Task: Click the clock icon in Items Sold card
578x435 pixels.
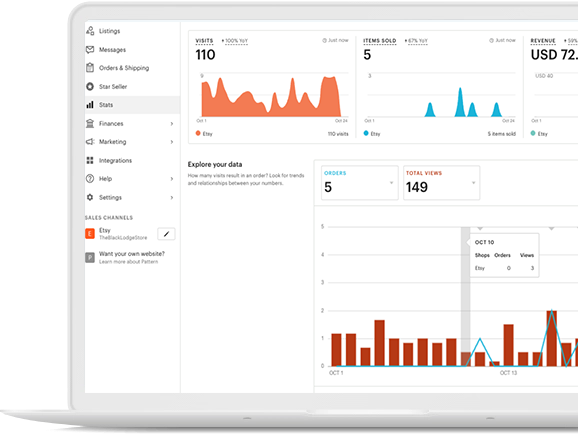Action: click(491, 40)
